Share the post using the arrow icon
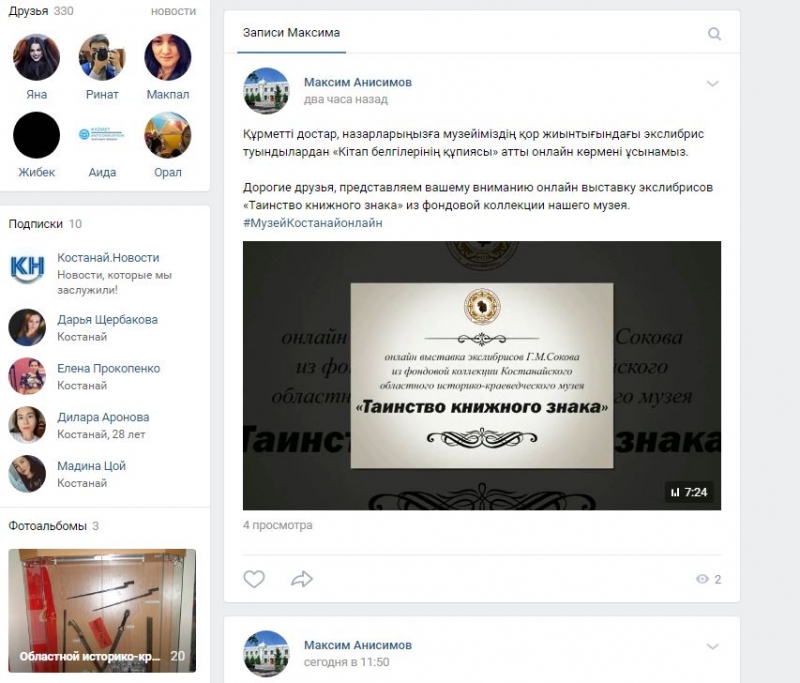The height and width of the screenshot is (683, 800). [302, 579]
